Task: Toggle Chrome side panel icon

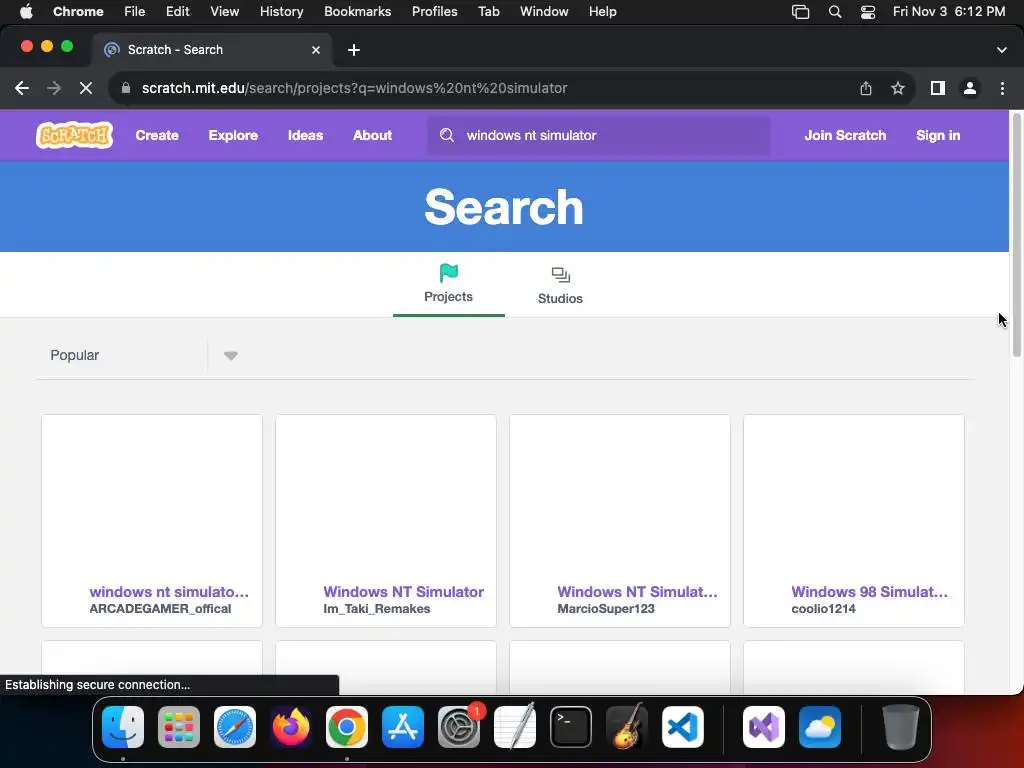Action: coord(938,88)
